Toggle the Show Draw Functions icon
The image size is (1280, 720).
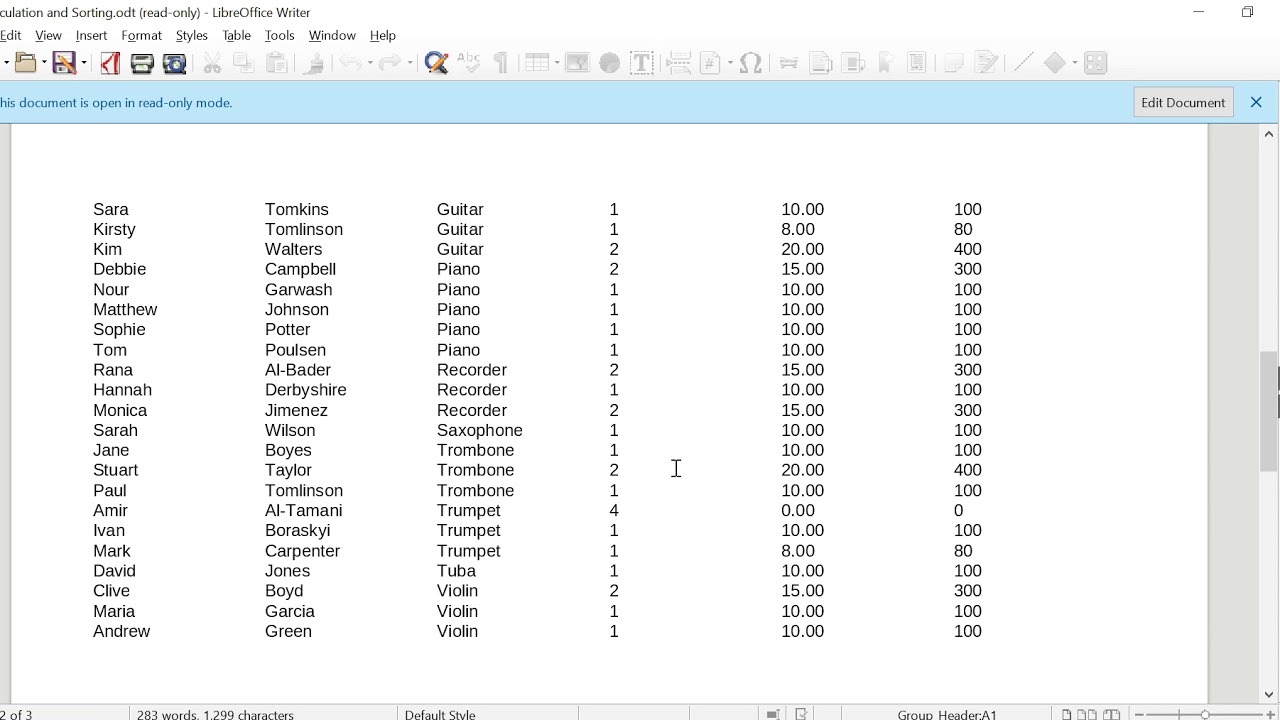[1095, 63]
